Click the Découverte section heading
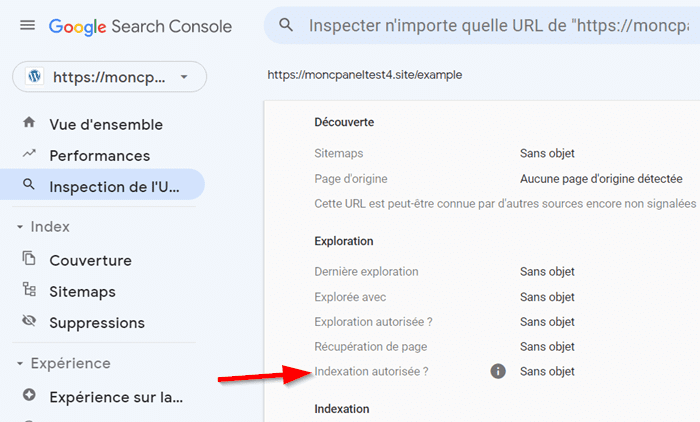Screen dimensions: 700x422 (344, 122)
